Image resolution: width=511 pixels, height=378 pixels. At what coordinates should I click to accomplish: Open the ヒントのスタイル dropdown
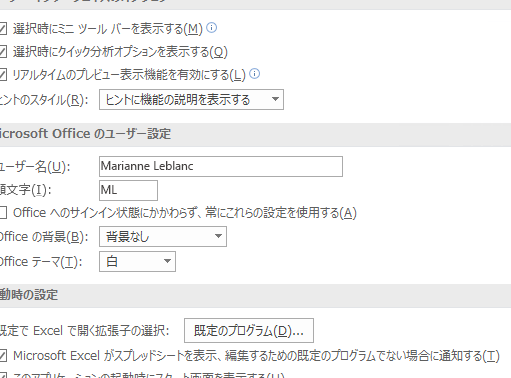click(191, 99)
